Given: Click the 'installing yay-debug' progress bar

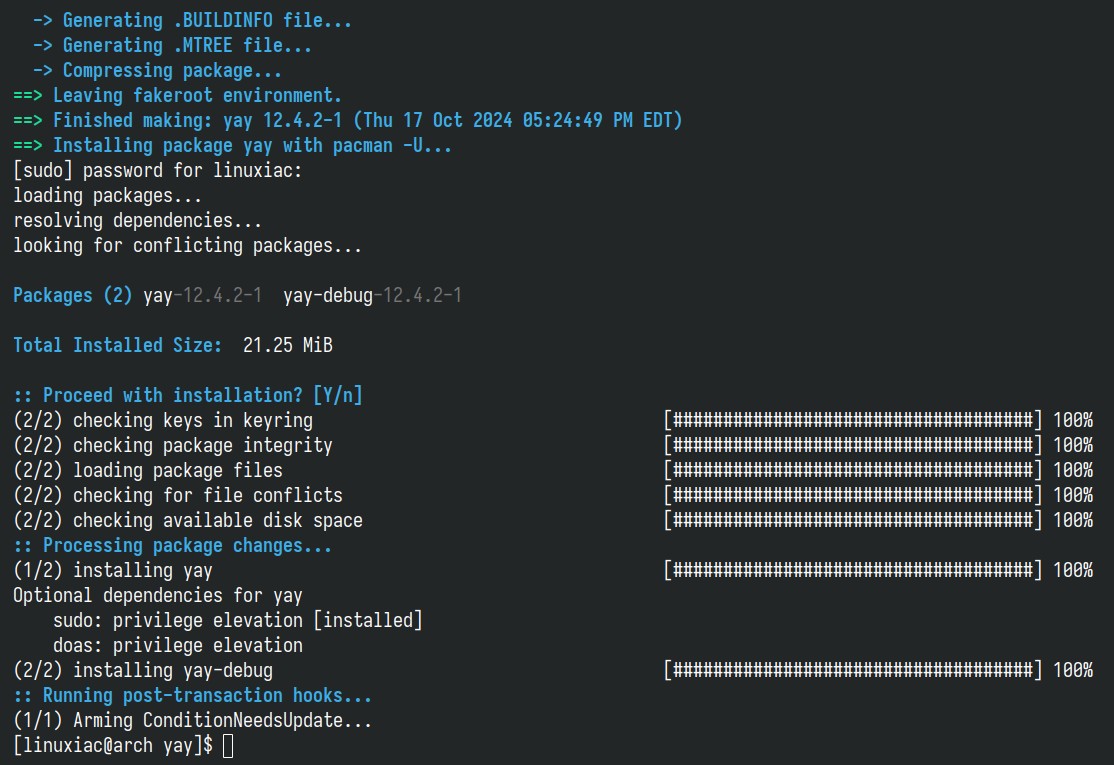Looking at the screenshot, I should click(x=853, y=670).
